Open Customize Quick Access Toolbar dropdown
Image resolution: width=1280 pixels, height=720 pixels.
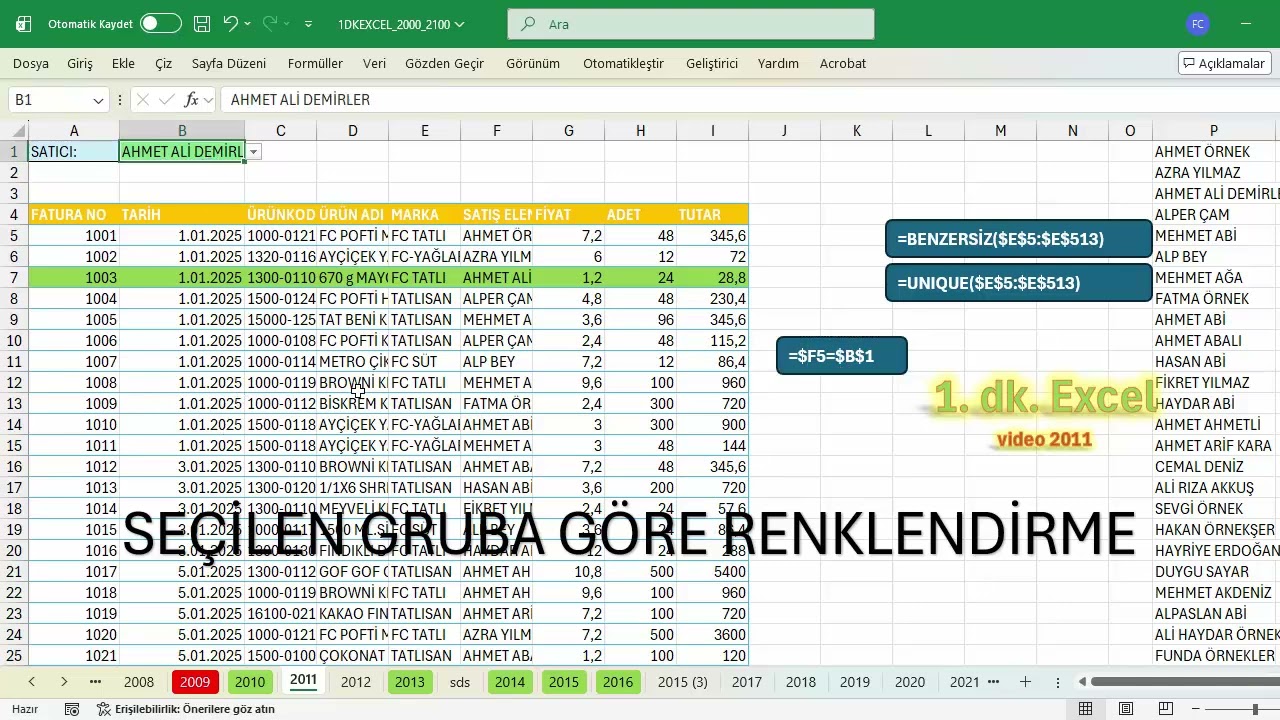coord(308,24)
